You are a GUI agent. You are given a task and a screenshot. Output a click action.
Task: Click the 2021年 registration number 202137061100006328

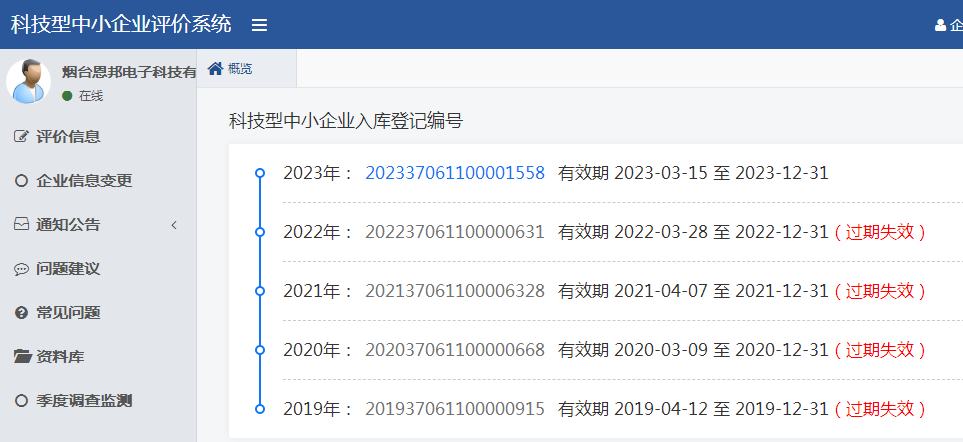coord(455,291)
